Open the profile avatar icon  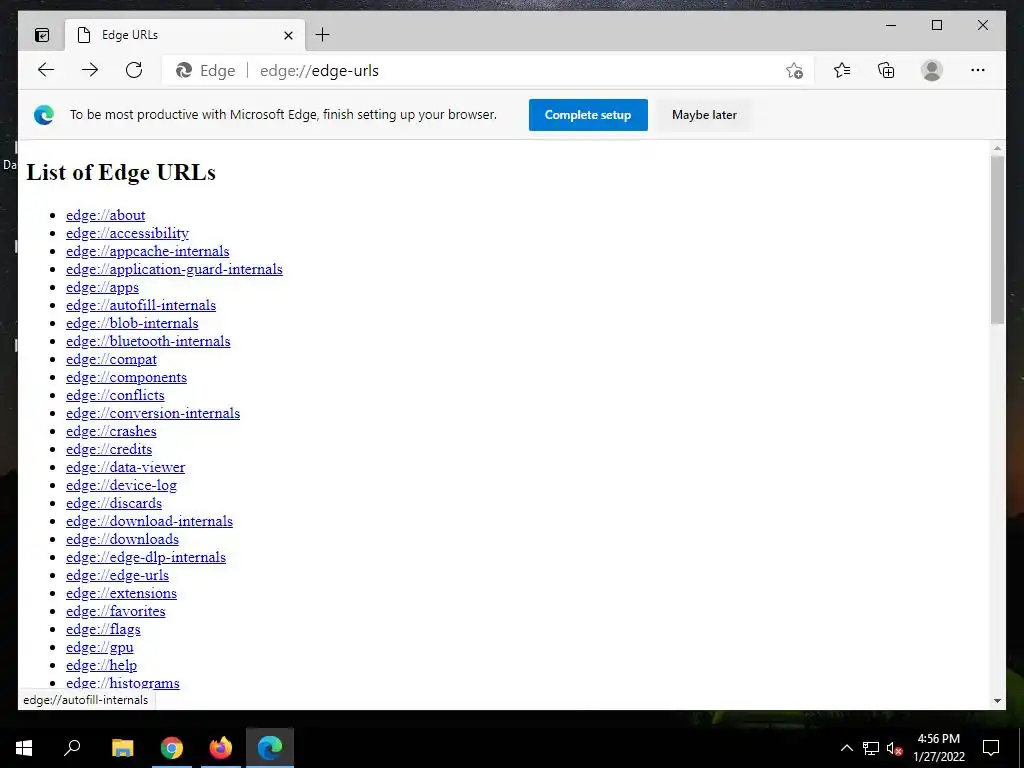[x=932, y=70]
